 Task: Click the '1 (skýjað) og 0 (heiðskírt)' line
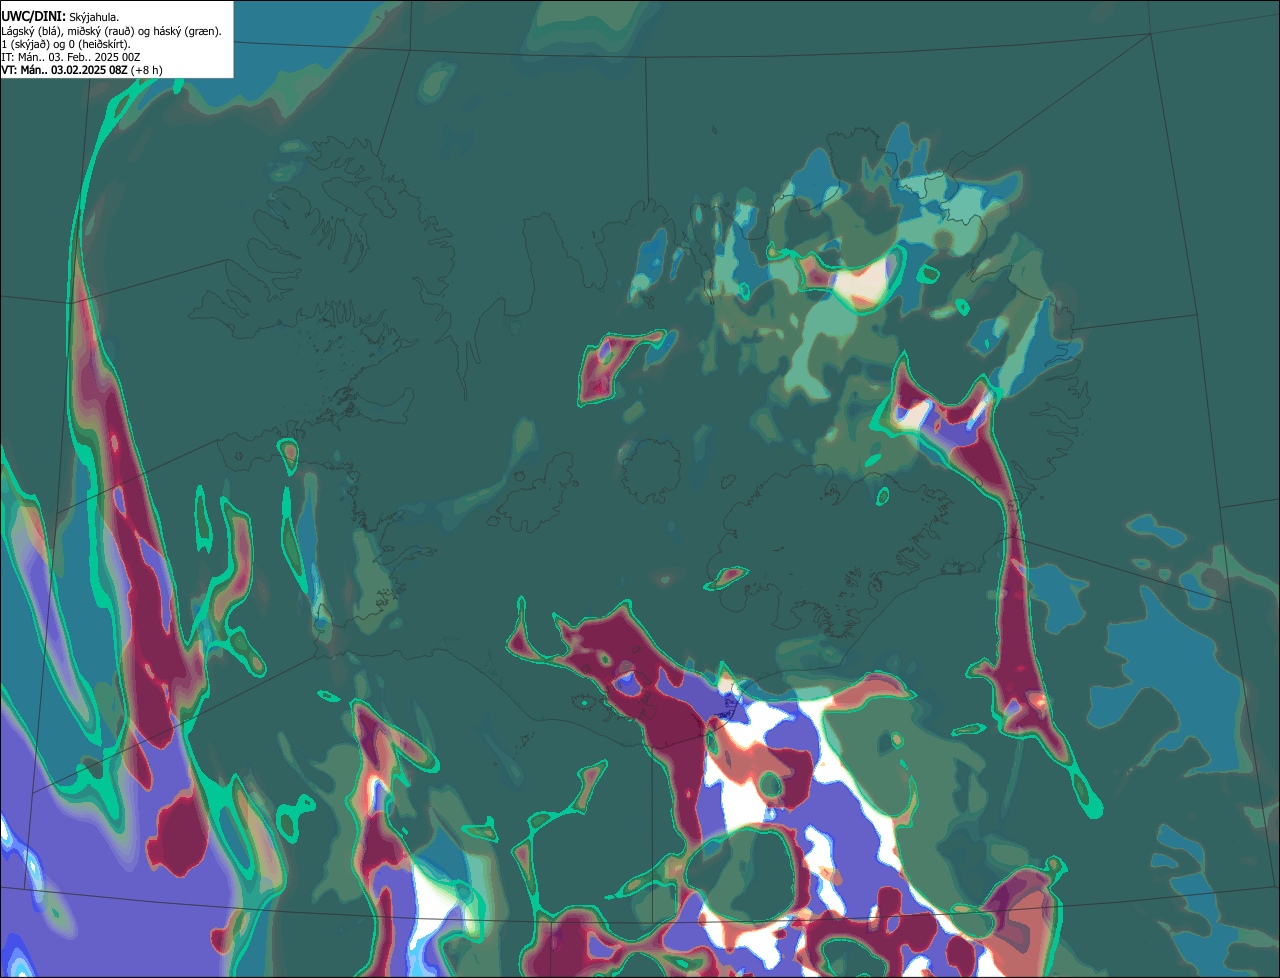66,44
